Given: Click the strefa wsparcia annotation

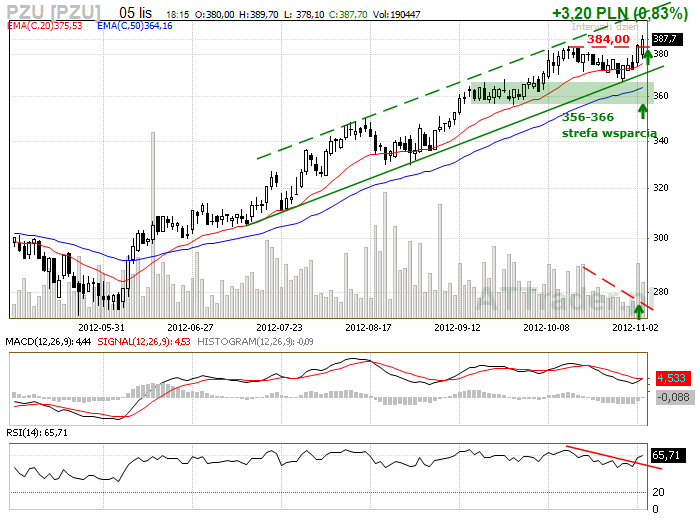Looking at the screenshot, I should [x=609, y=133].
